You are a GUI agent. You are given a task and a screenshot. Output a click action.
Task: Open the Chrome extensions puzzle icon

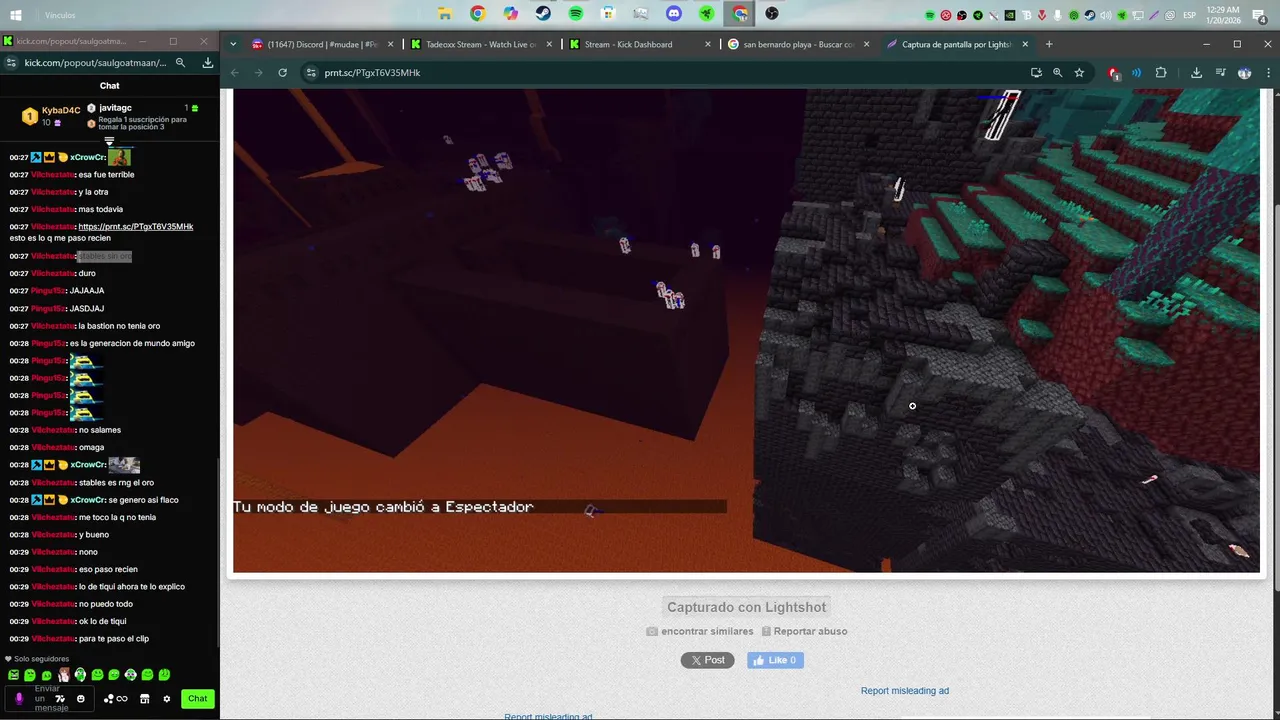pyautogui.click(x=1161, y=72)
